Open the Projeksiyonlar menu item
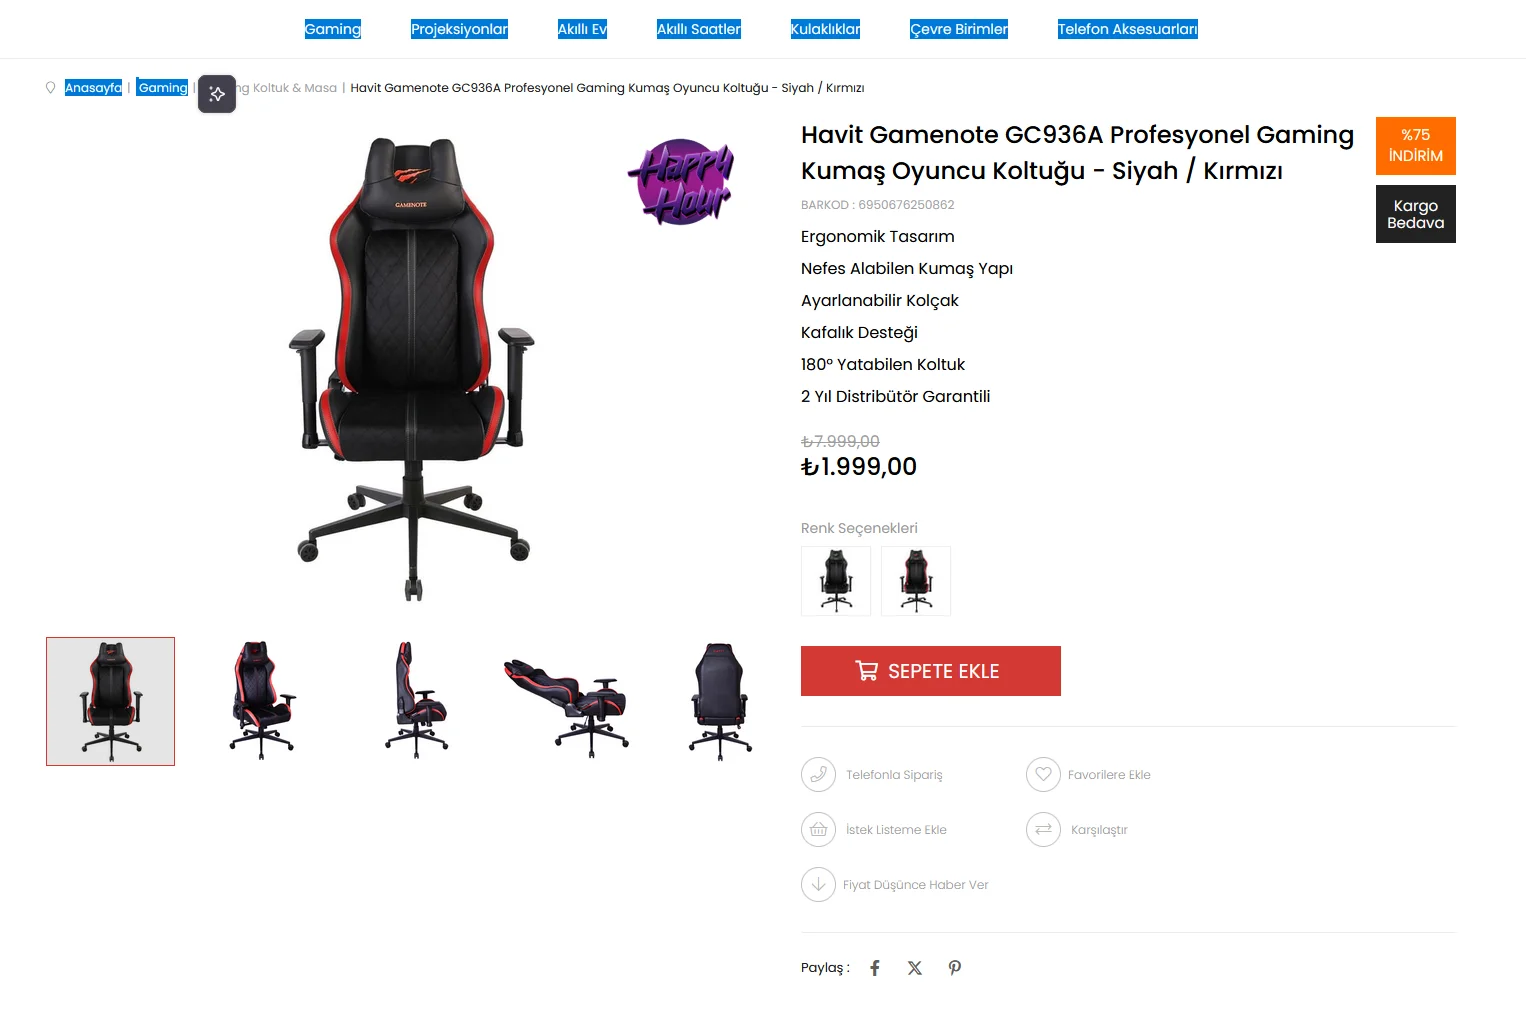This screenshot has height=1021, width=1526. (460, 29)
